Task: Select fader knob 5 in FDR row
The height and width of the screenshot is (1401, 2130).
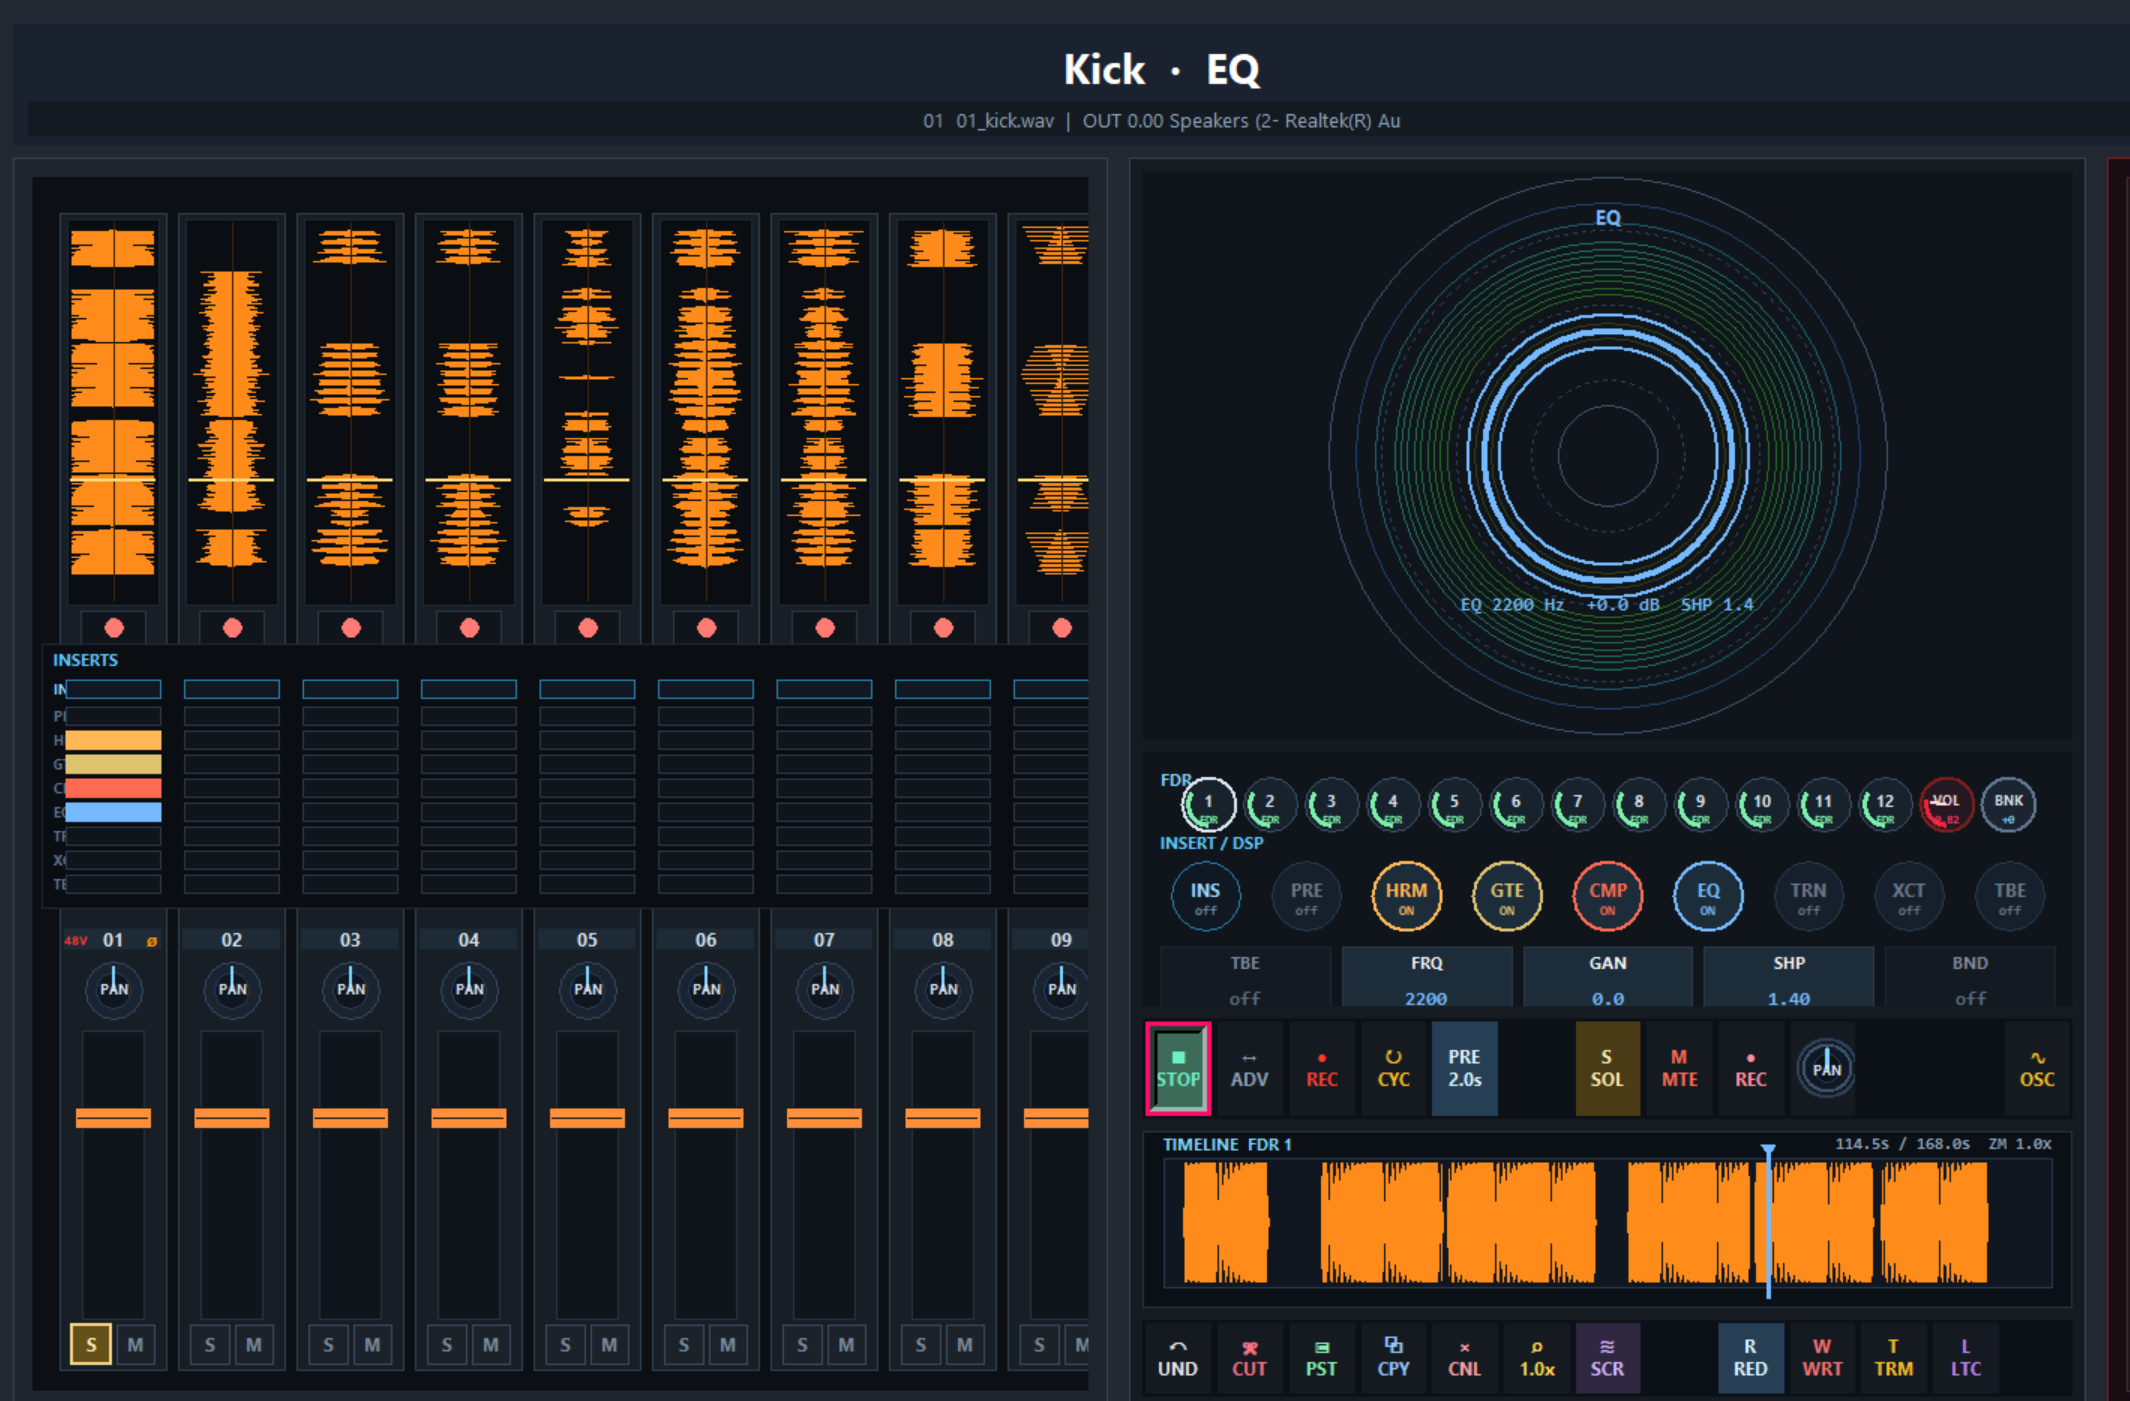Action: coord(1454,804)
